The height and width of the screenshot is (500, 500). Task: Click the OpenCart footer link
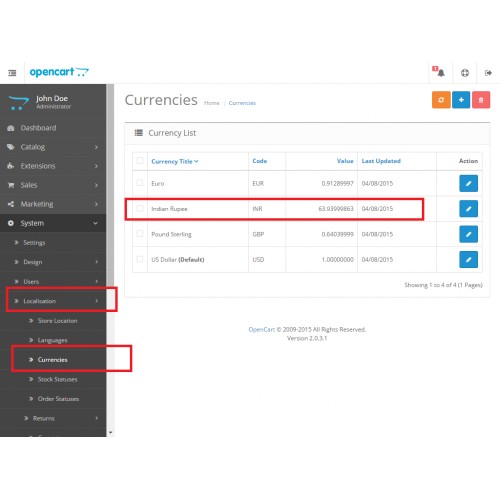(262, 329)
